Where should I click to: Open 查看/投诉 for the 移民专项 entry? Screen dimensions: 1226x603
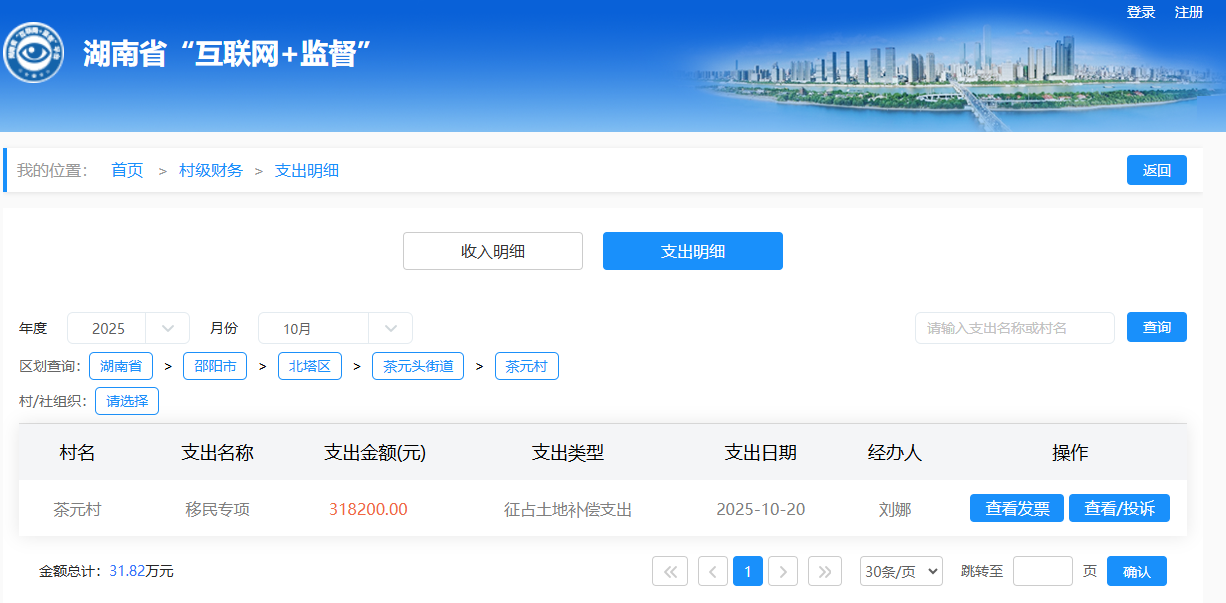click(x=1119, y=508)
